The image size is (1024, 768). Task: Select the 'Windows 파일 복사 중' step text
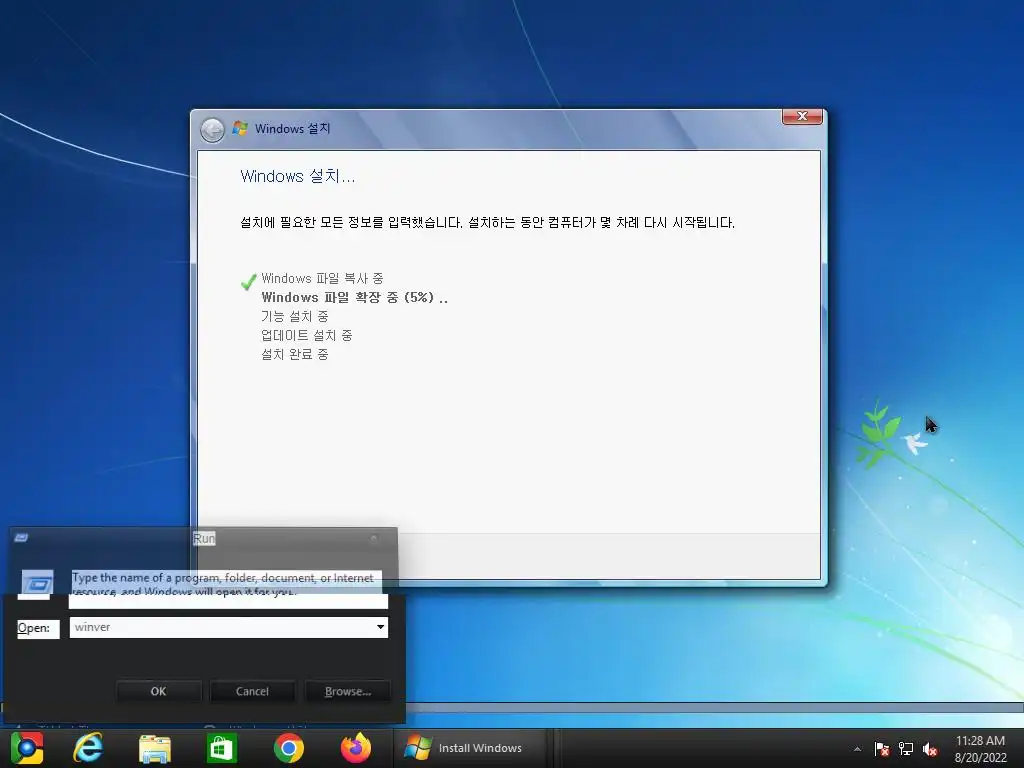[x=322, y=278]
